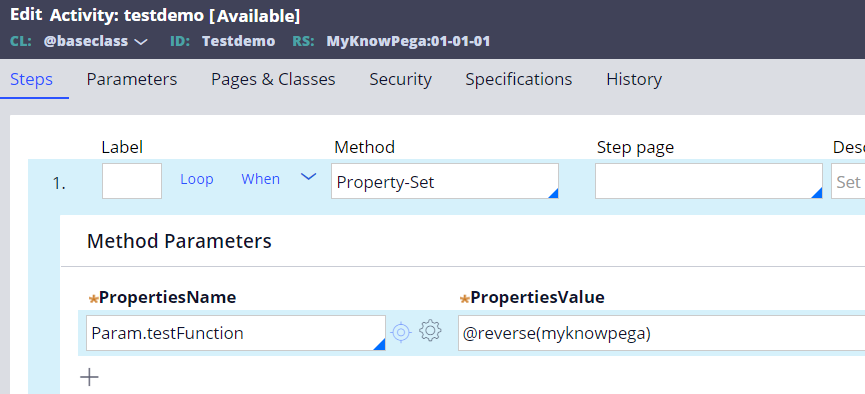The image size is (865, 394).
Task: Click the Loop link in step 1
Action: (x=197, y=179)
